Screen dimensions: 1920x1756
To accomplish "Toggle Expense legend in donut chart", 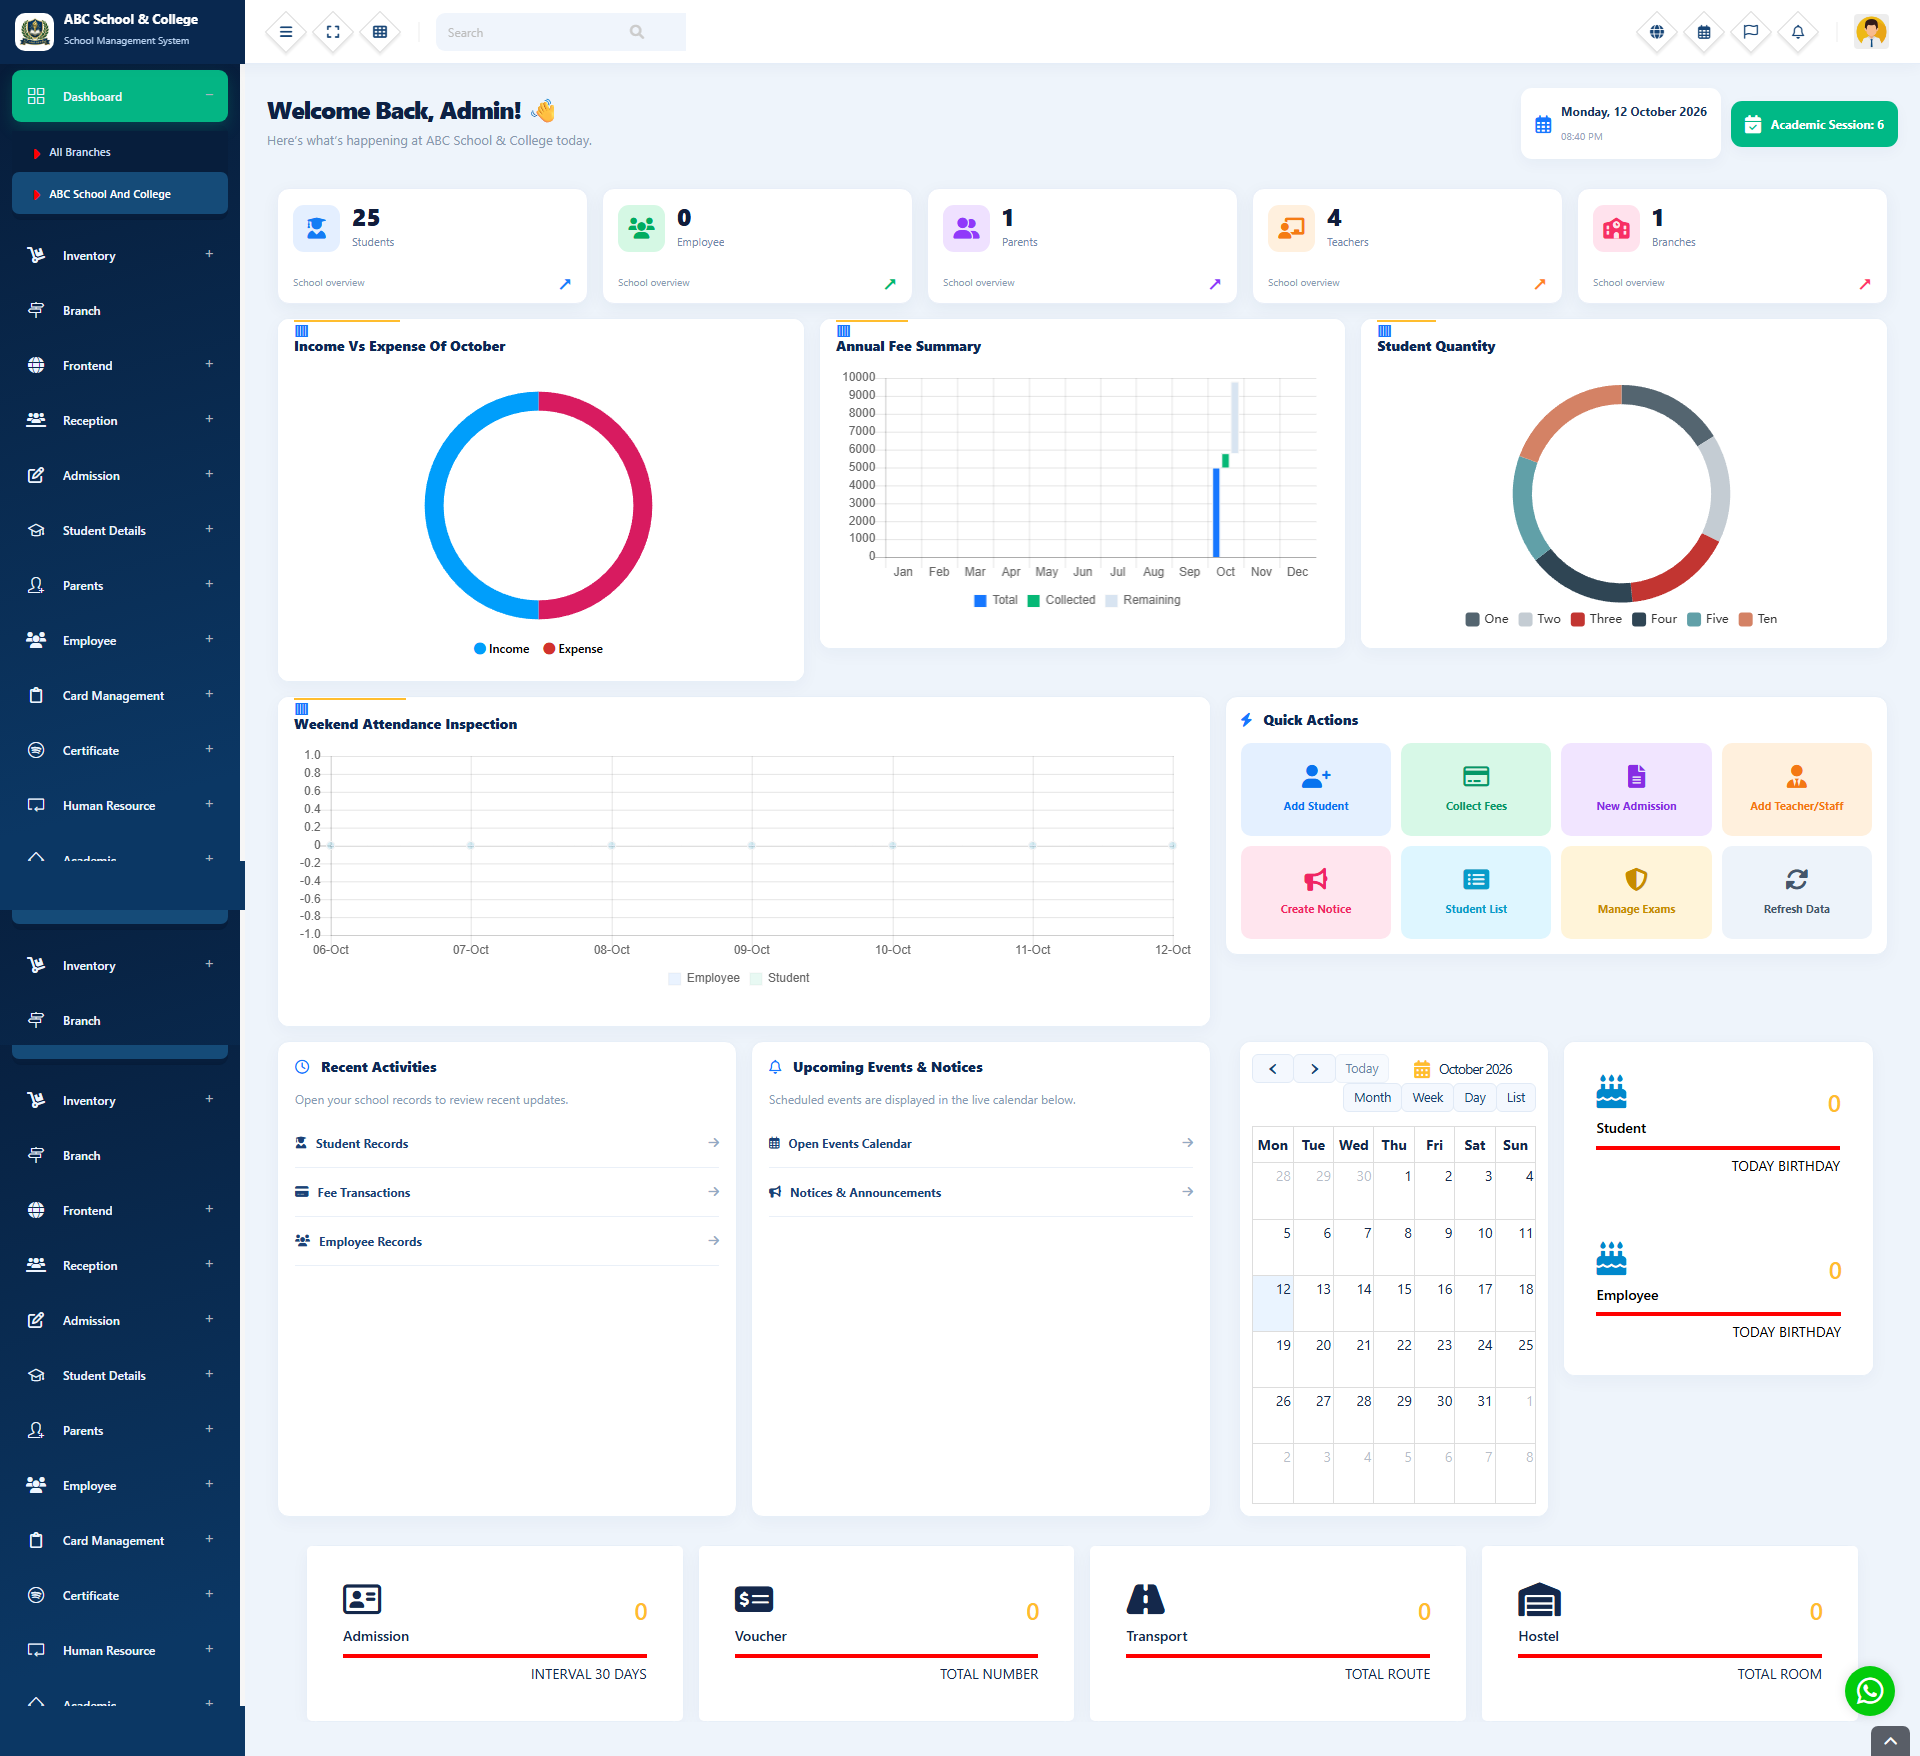I will (x=573, y=649).
